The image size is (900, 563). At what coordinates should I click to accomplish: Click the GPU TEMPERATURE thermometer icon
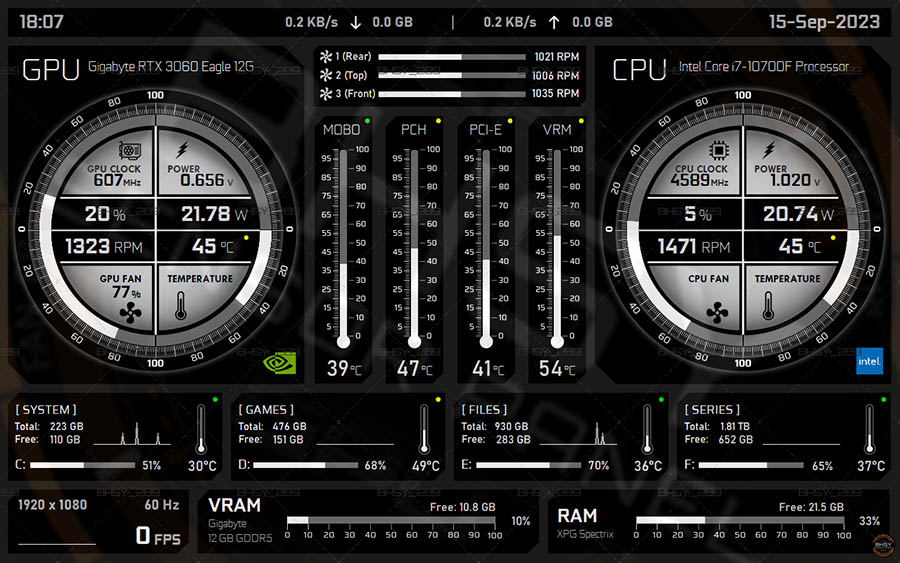(181, 305)
